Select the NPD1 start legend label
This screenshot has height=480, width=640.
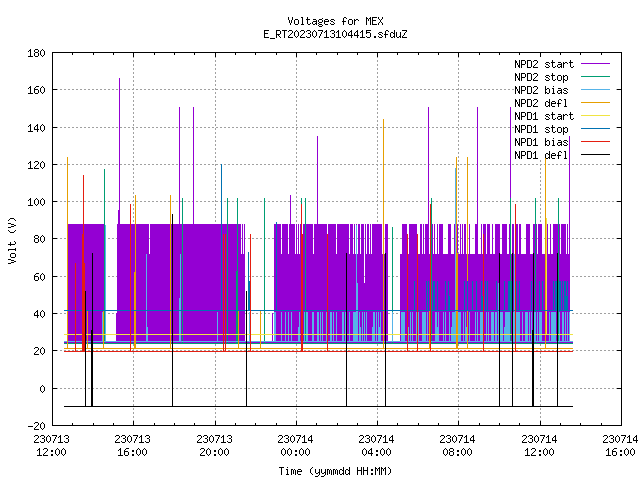(544, 116)
